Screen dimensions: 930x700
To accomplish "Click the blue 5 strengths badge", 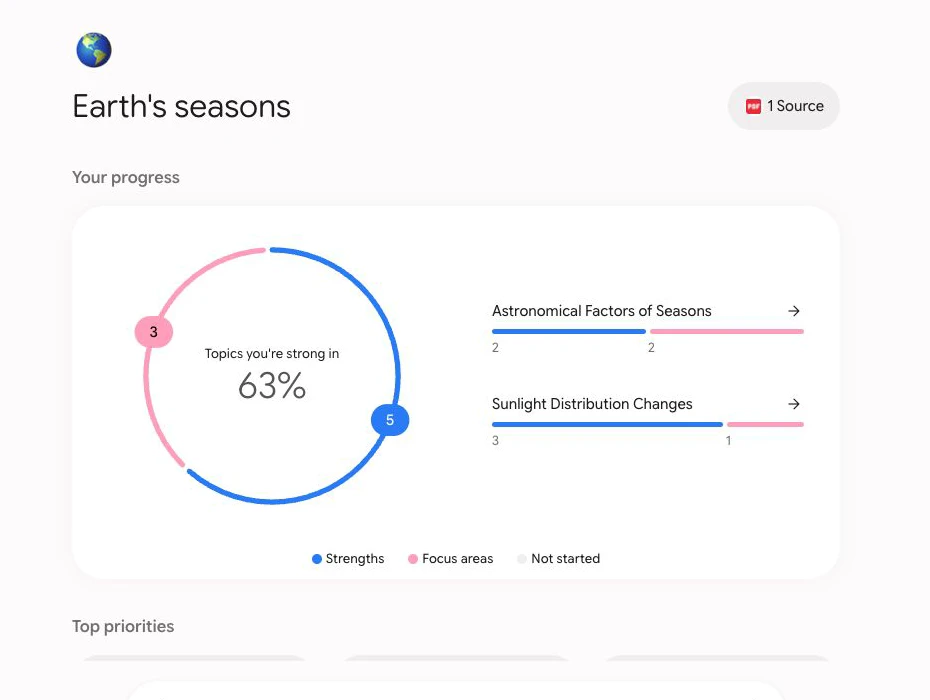I will pos(390,420).
